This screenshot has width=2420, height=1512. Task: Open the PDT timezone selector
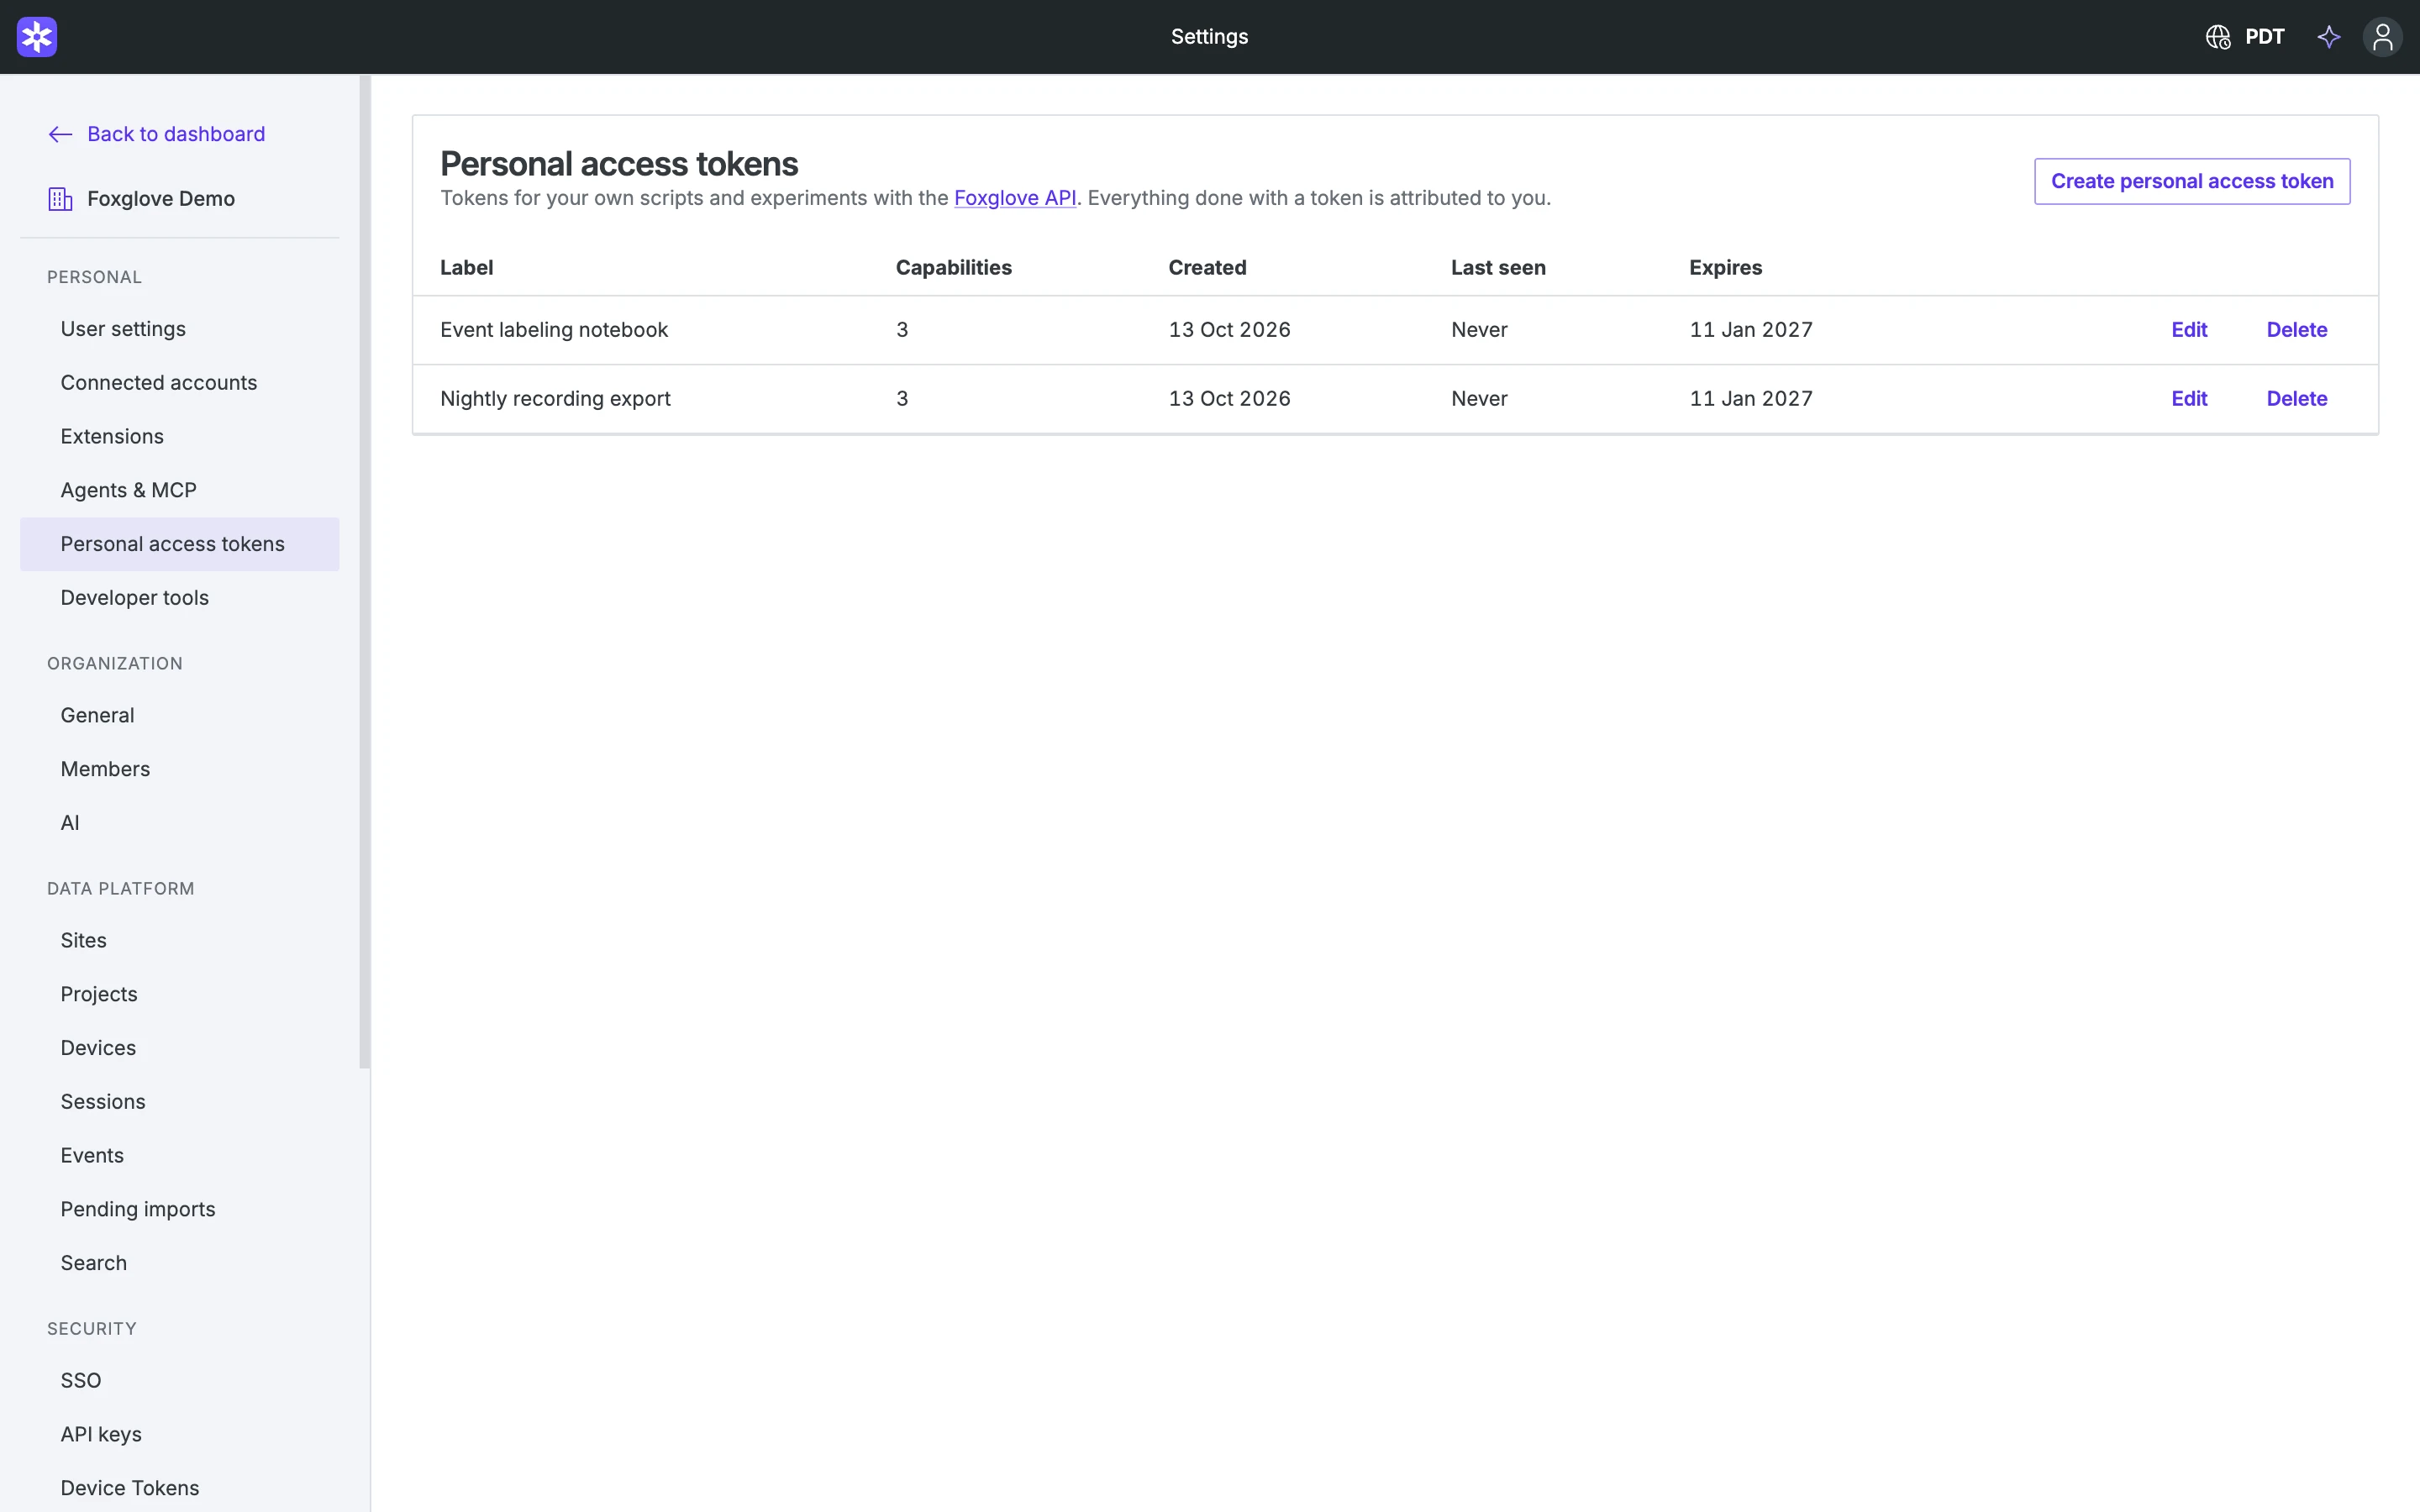pyautogui.click(x=2264, y=37)
